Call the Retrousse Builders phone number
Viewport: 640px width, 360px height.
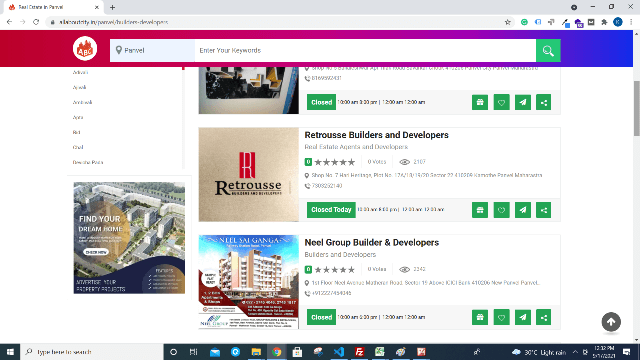click(327, 186)
